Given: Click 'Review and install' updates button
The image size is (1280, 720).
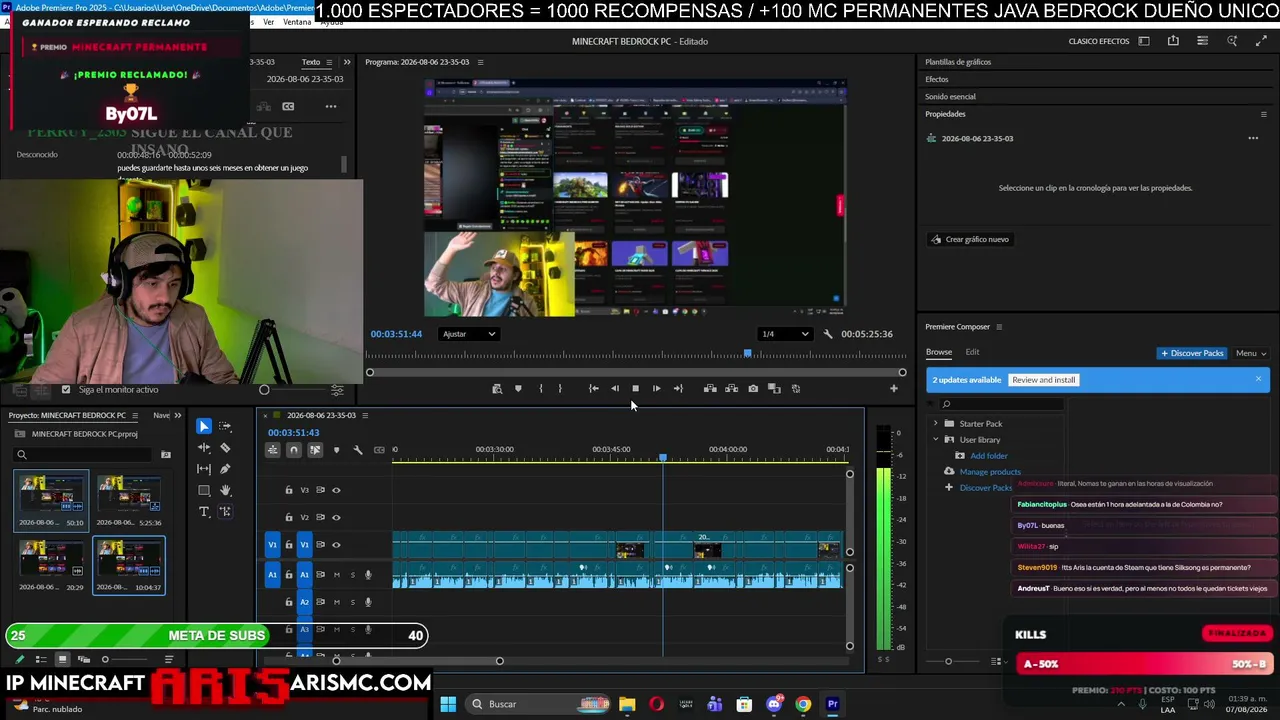Looking at the screenshot, I should [1044, 380].
